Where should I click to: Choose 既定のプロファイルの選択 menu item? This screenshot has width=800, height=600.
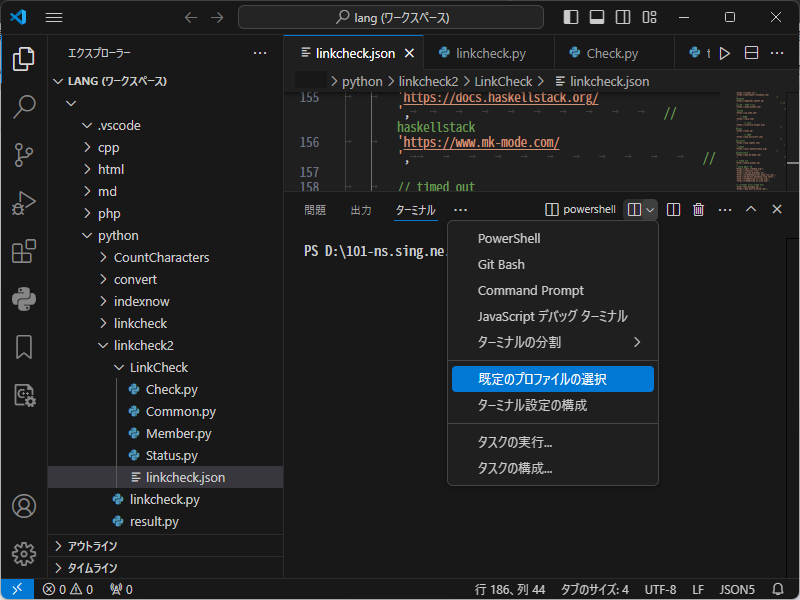click(542, 379)
